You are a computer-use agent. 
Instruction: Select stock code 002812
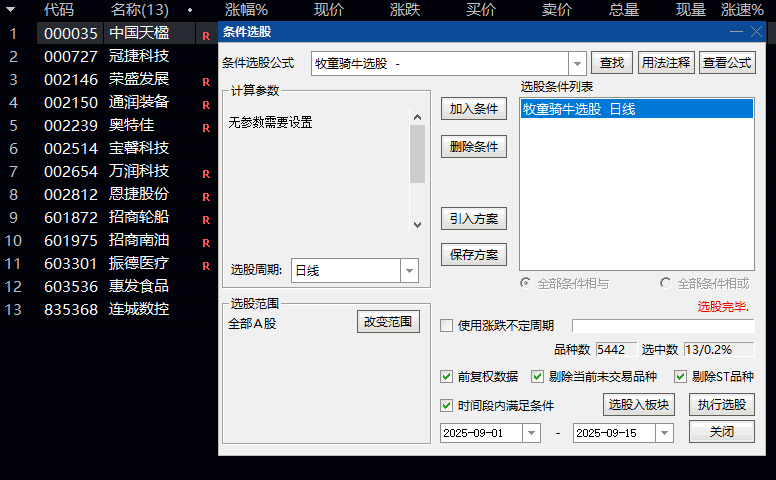(x=71, y=194)
